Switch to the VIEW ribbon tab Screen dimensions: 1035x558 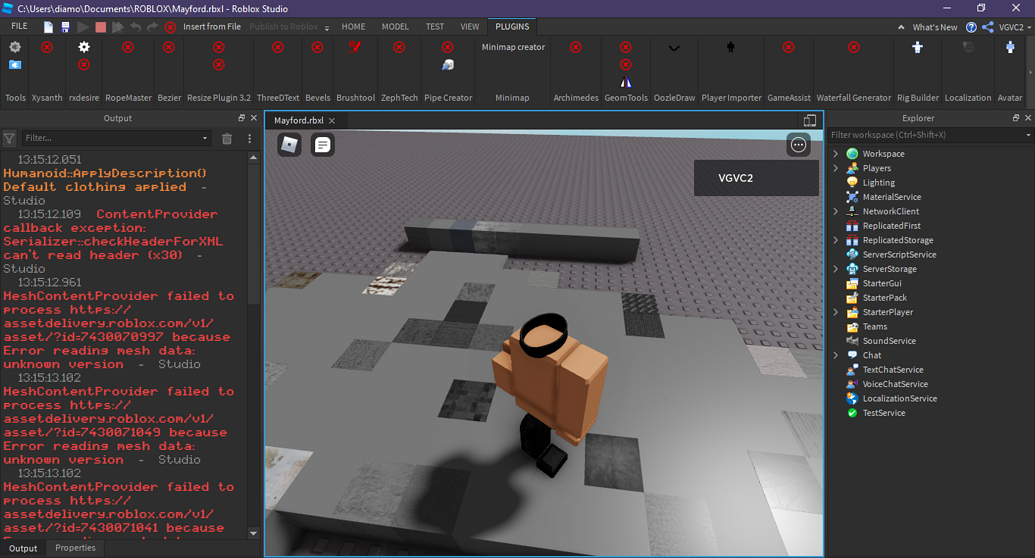click(x=469, y=27)
